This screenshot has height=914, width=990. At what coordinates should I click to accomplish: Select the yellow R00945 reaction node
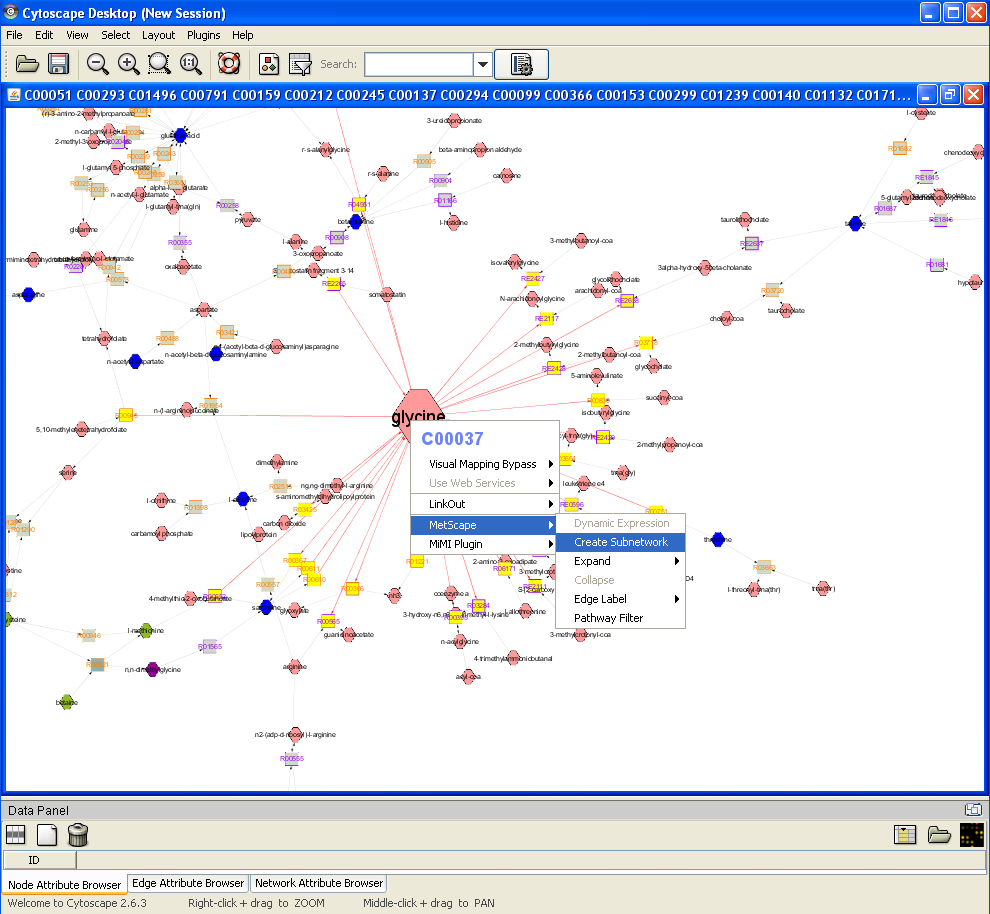[x=125, y=415]
